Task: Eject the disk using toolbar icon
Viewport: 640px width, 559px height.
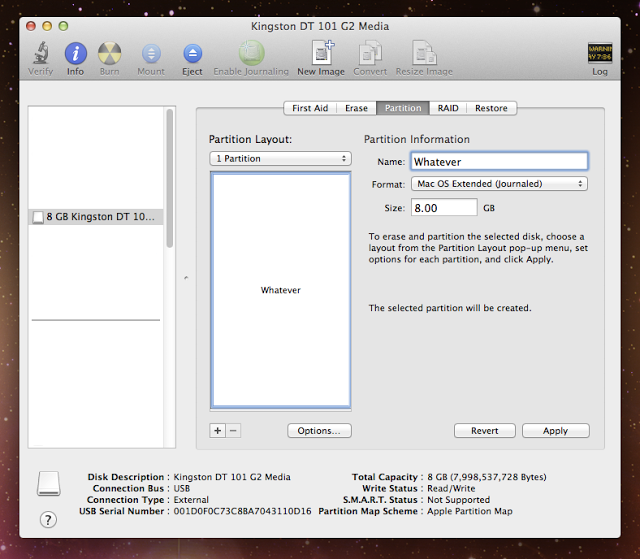Action: coord(192,53)
